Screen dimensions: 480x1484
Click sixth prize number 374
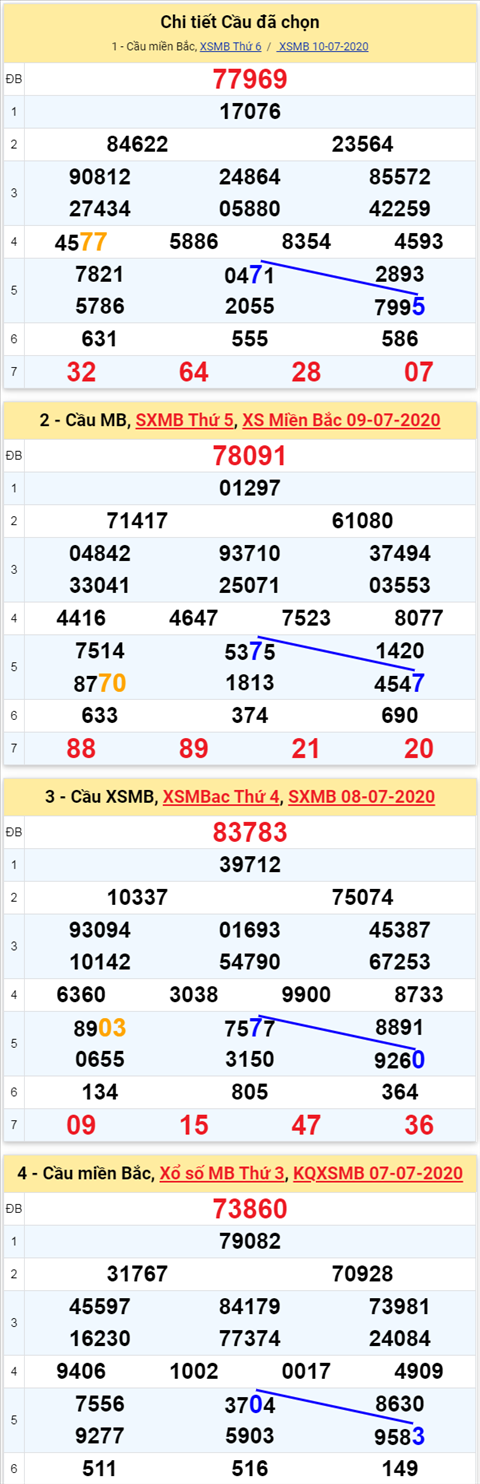(x=250, y=715)
